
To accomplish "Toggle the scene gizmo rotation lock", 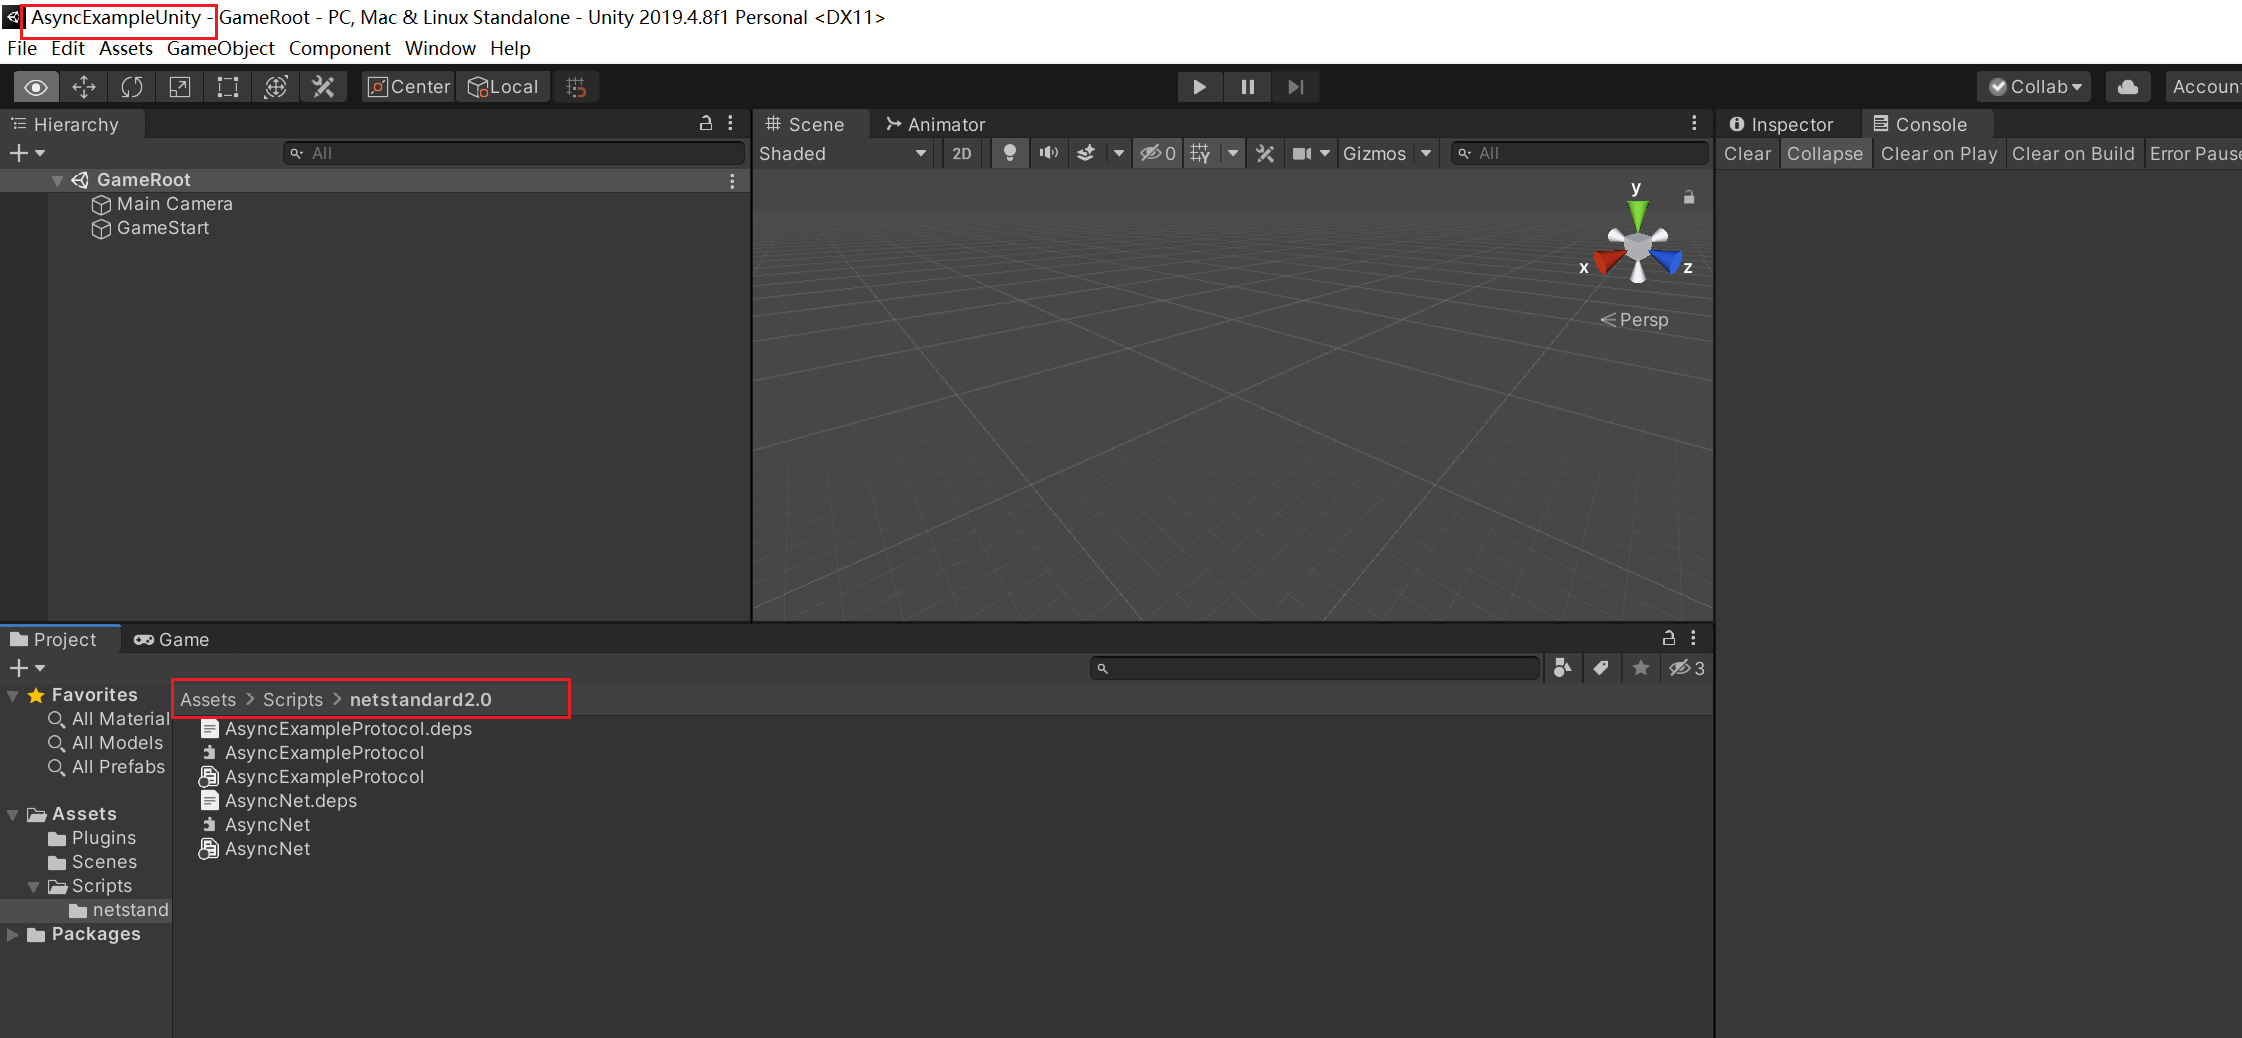I will coord(1689,197).
